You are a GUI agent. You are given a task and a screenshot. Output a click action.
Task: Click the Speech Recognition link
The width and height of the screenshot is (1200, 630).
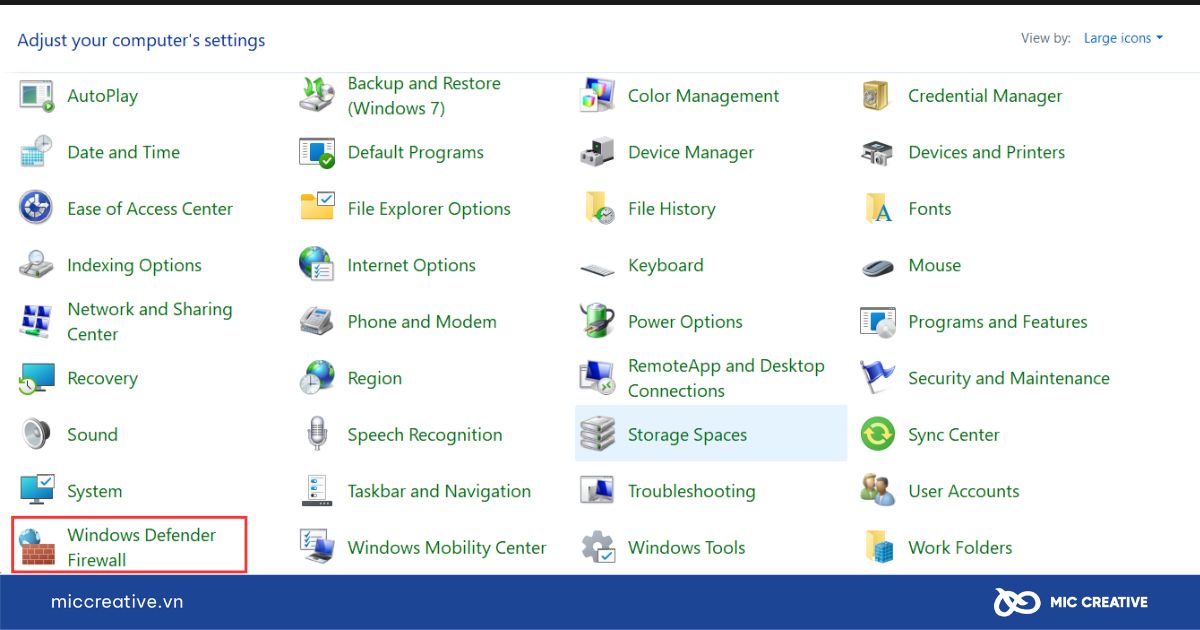point(425,435)
